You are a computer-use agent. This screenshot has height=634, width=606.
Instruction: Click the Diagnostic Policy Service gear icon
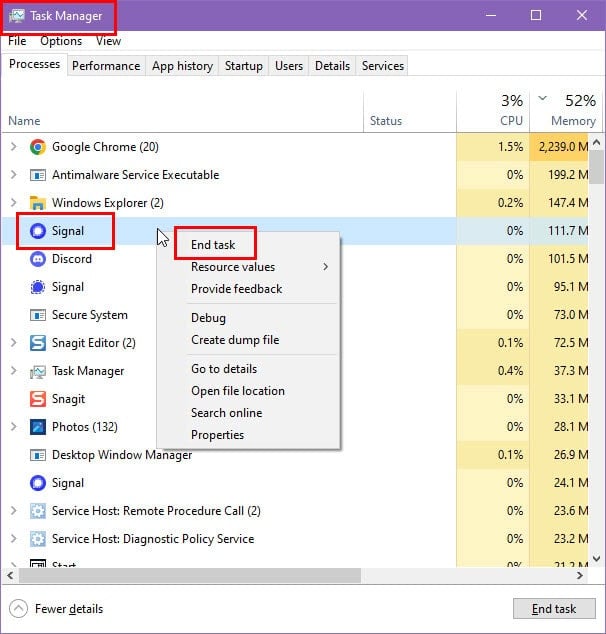(38, 539)
